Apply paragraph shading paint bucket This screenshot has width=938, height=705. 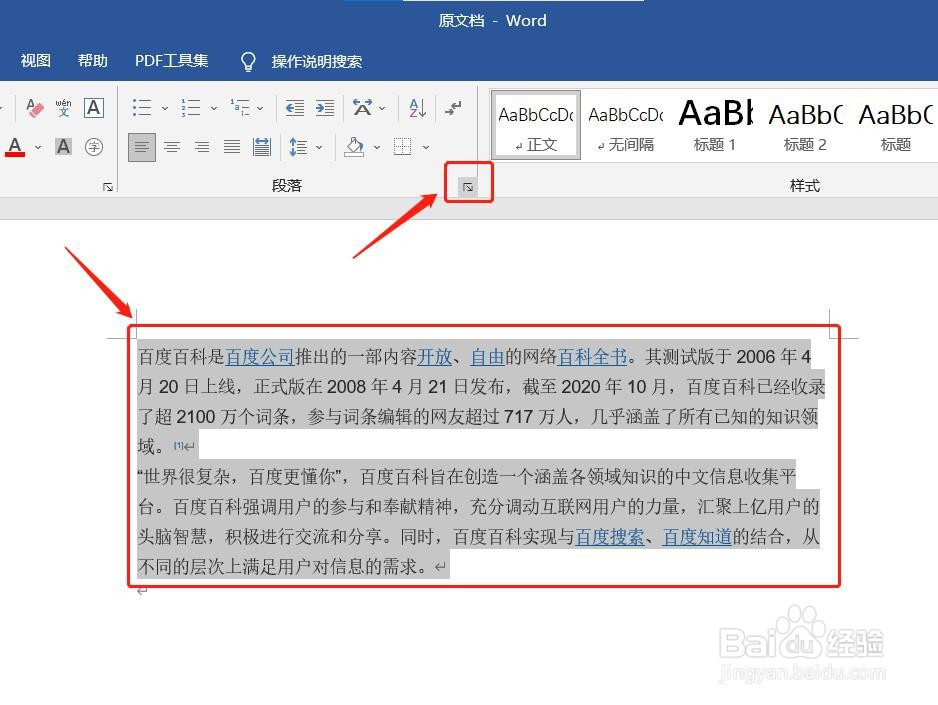[x=354, y=147]
